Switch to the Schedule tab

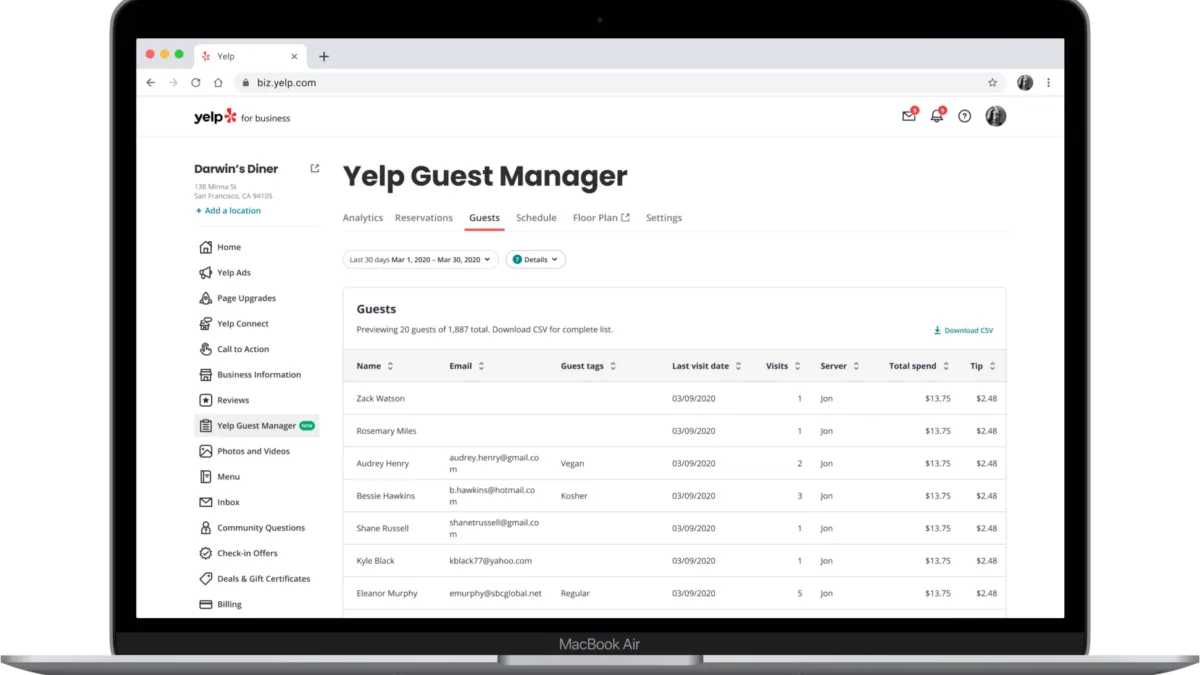536,218
